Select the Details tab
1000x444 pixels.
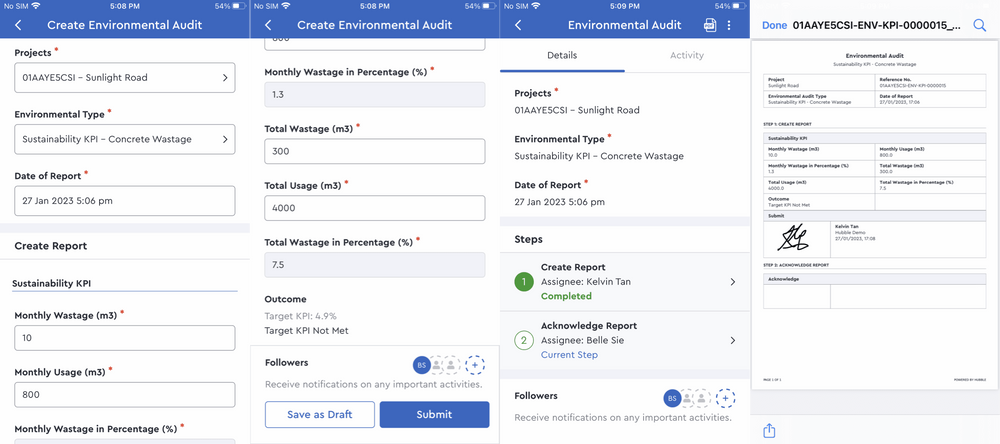tap(562, 55)
